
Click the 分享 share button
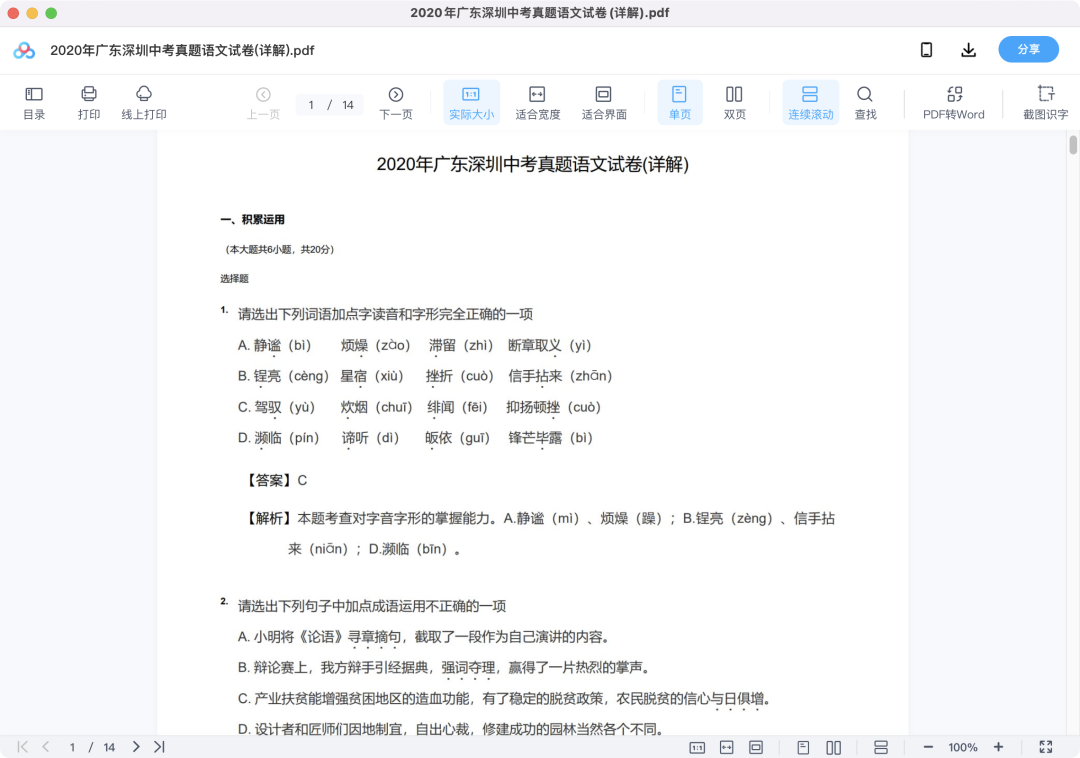[x=1028, y=50]
